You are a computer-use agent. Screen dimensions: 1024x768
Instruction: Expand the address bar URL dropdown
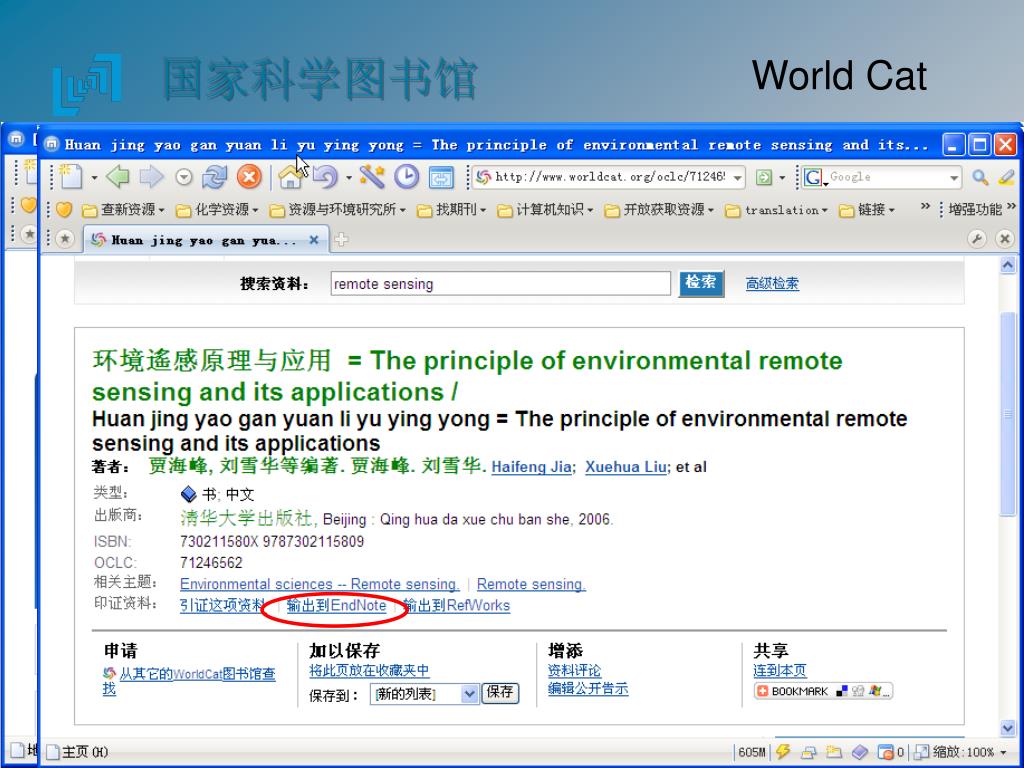[737, 177]
